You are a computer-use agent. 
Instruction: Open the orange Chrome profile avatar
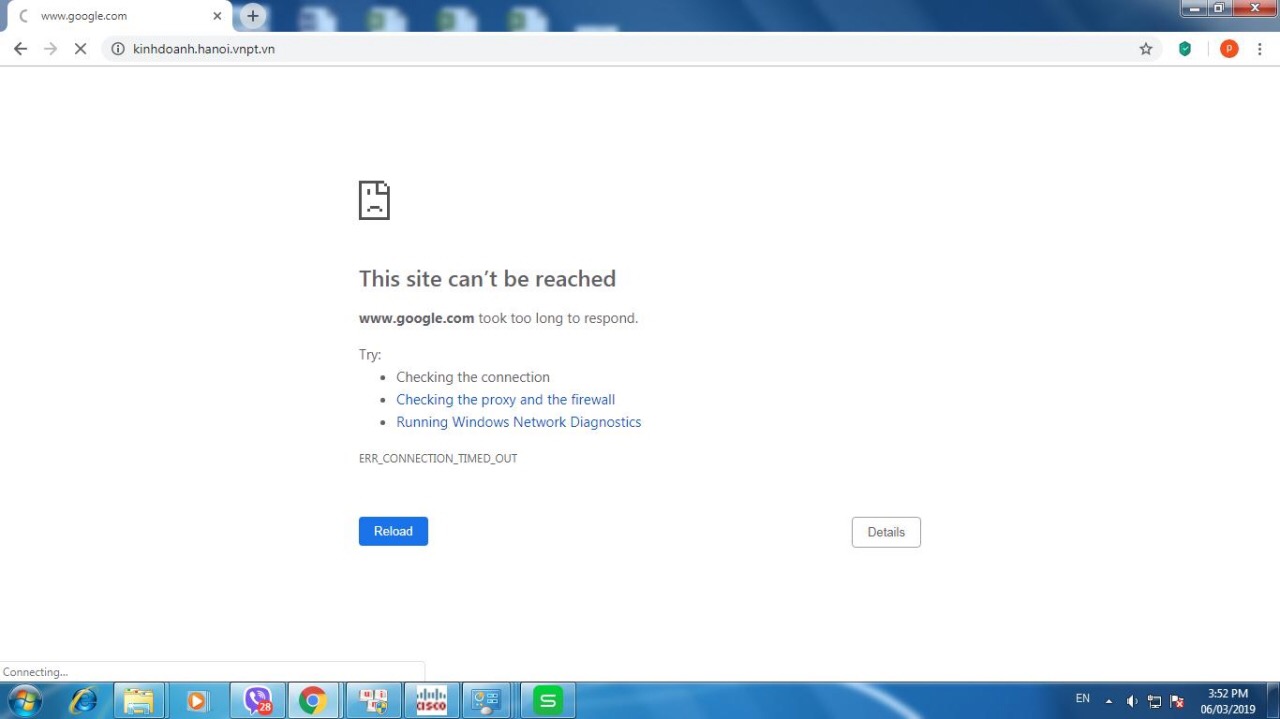click(x=1229, y=49)
